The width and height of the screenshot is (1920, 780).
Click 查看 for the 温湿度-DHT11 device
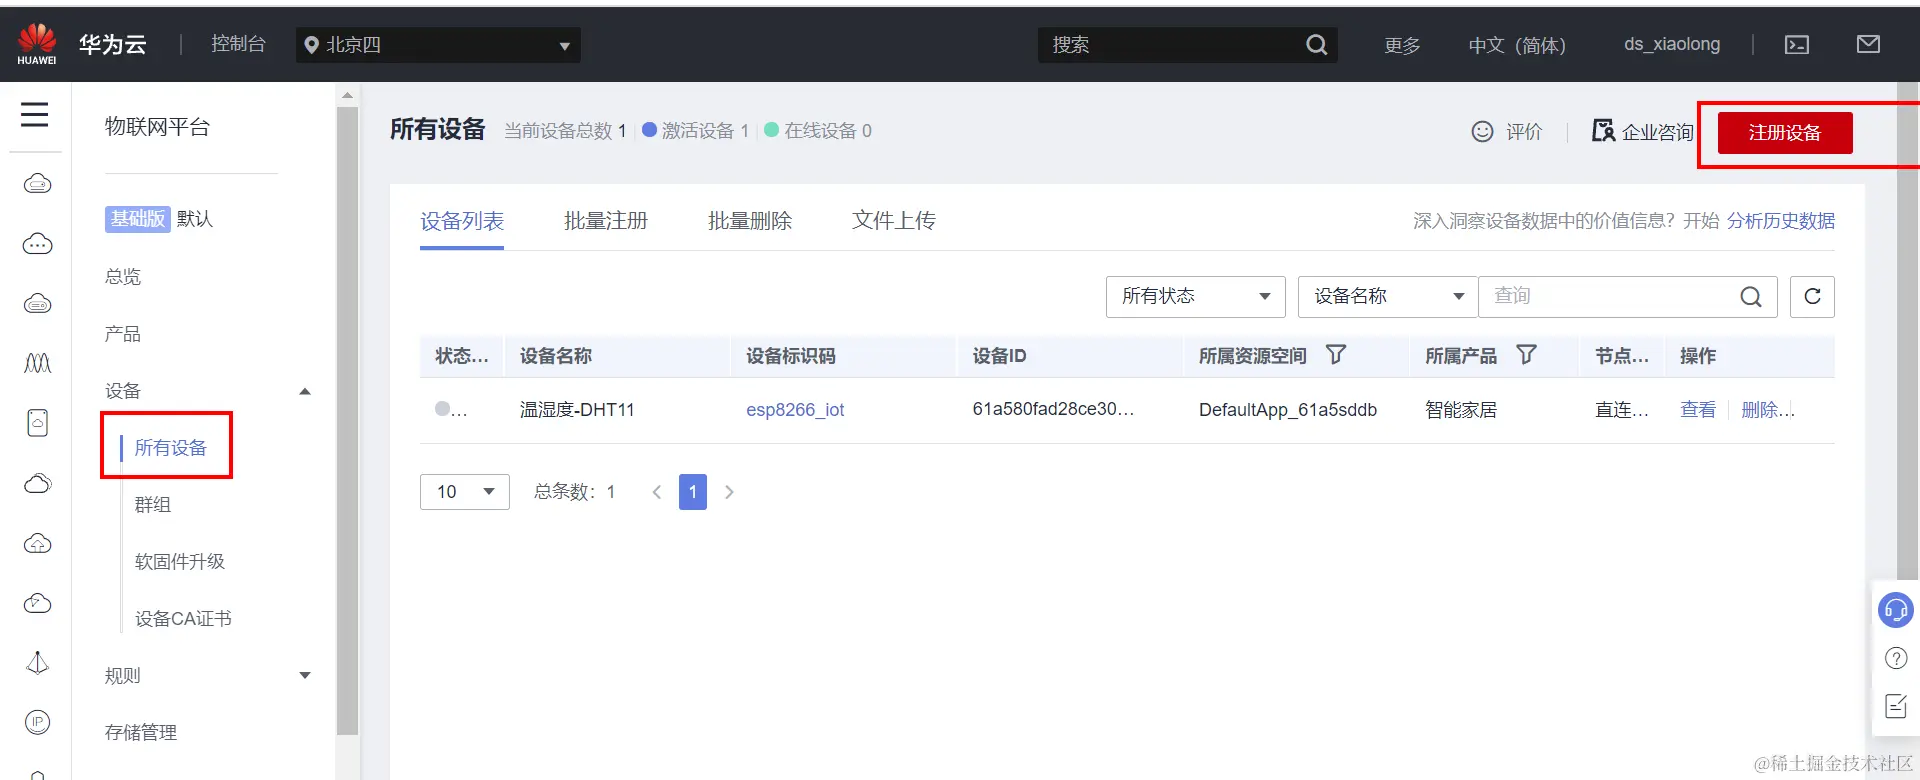(x=1698, y=410)
